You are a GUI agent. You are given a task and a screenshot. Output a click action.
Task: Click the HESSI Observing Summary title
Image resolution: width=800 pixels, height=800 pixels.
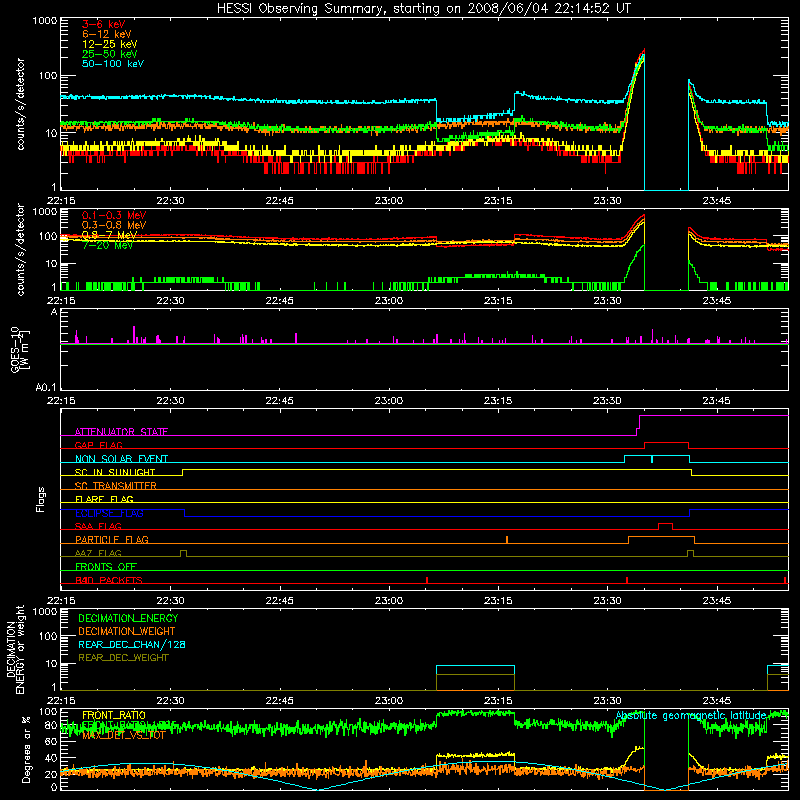coord(423,9)
